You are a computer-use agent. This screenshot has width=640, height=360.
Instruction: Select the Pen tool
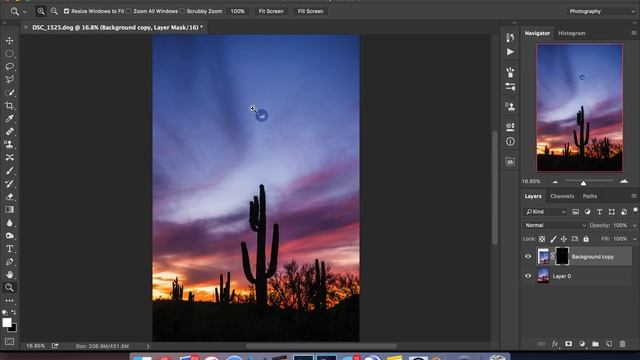(x=9, y=262)
